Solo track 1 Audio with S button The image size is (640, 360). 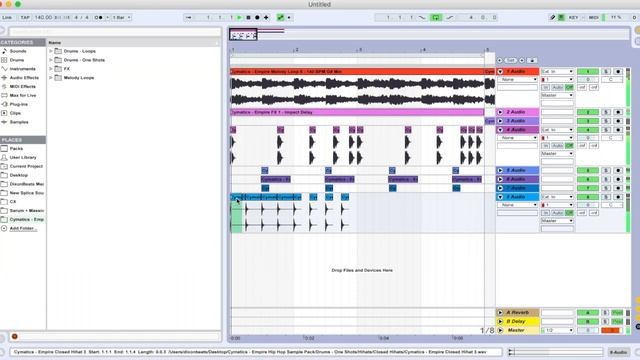coord(606,71)
